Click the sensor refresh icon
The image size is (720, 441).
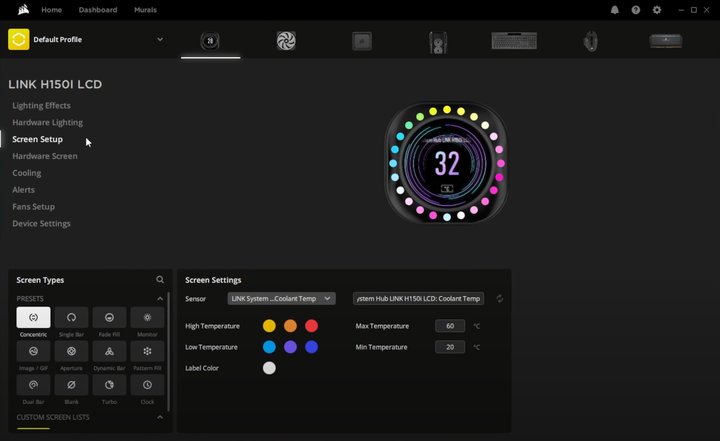[x=499, y=299]
